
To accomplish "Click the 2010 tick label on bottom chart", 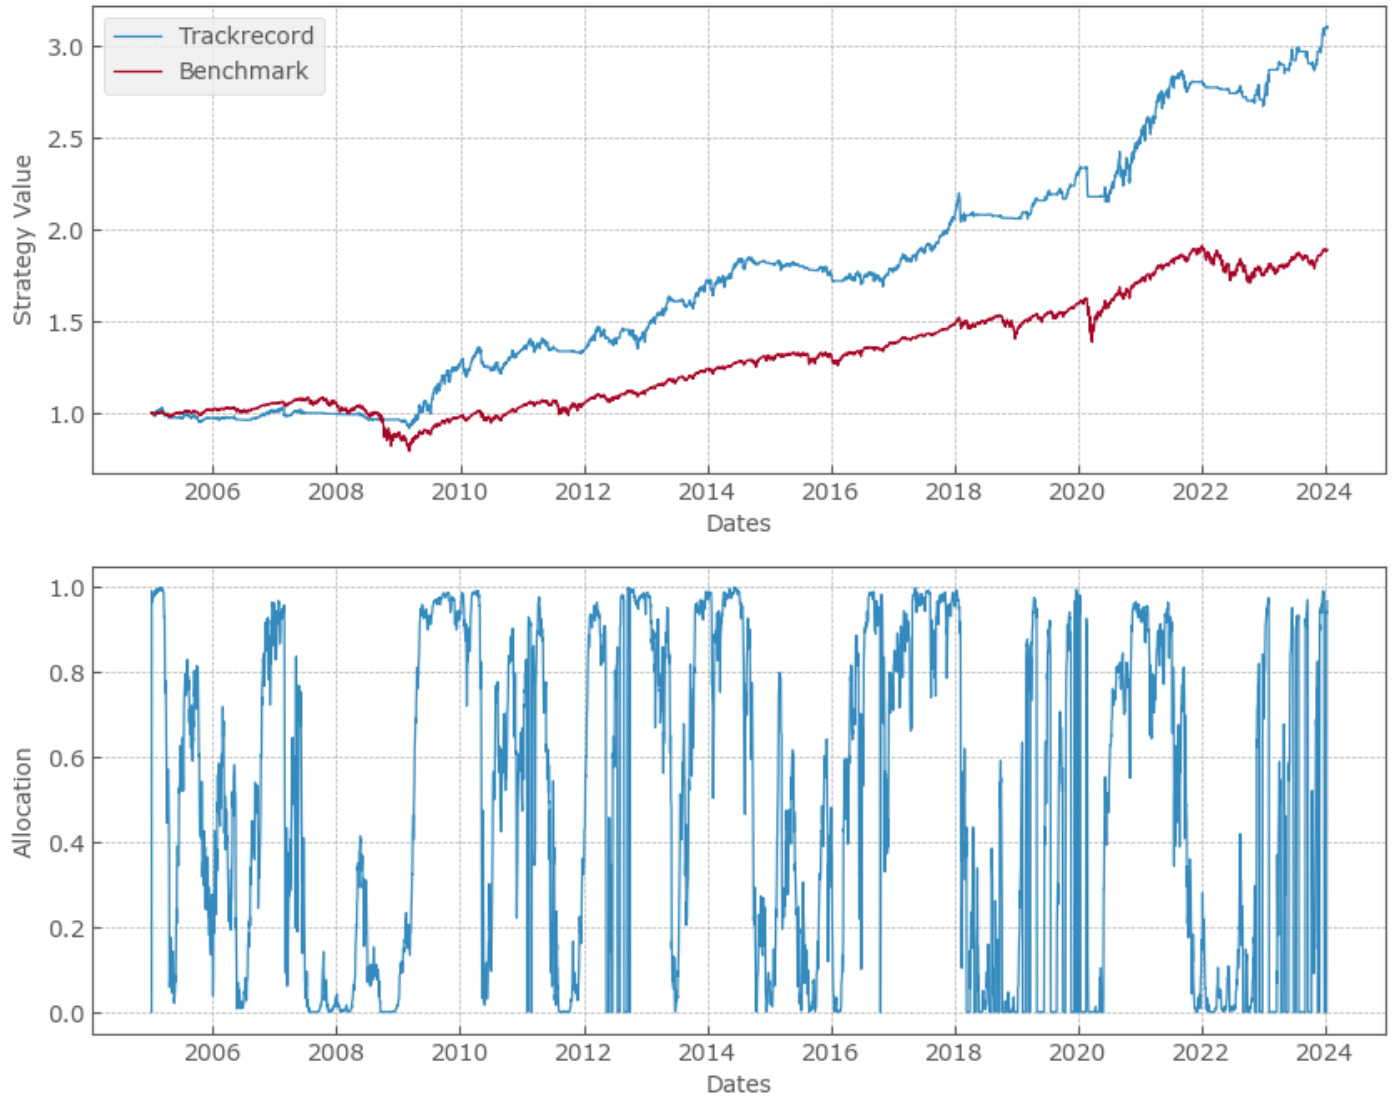I will pyautogui.click(x=459, y=1053).
